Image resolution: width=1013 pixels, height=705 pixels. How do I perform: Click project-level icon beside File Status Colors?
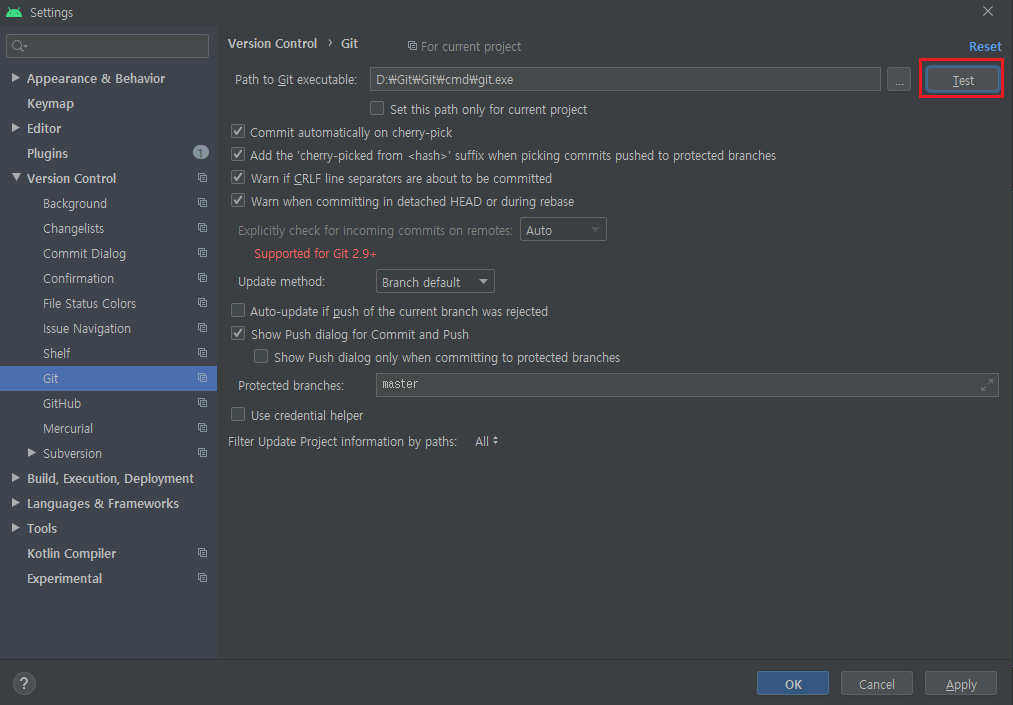[202, 303]
